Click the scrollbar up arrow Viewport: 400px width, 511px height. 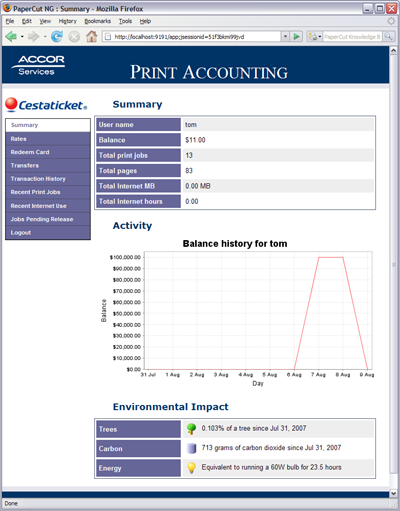point(393,51)
